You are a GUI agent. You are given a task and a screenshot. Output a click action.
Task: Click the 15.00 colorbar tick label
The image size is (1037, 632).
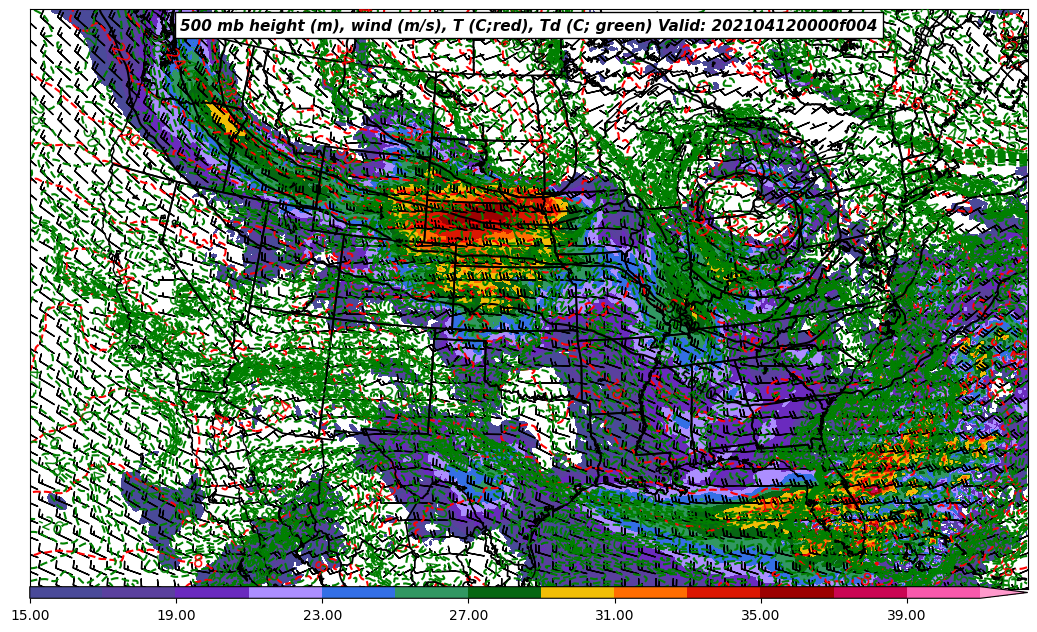(x=30, y=615)
